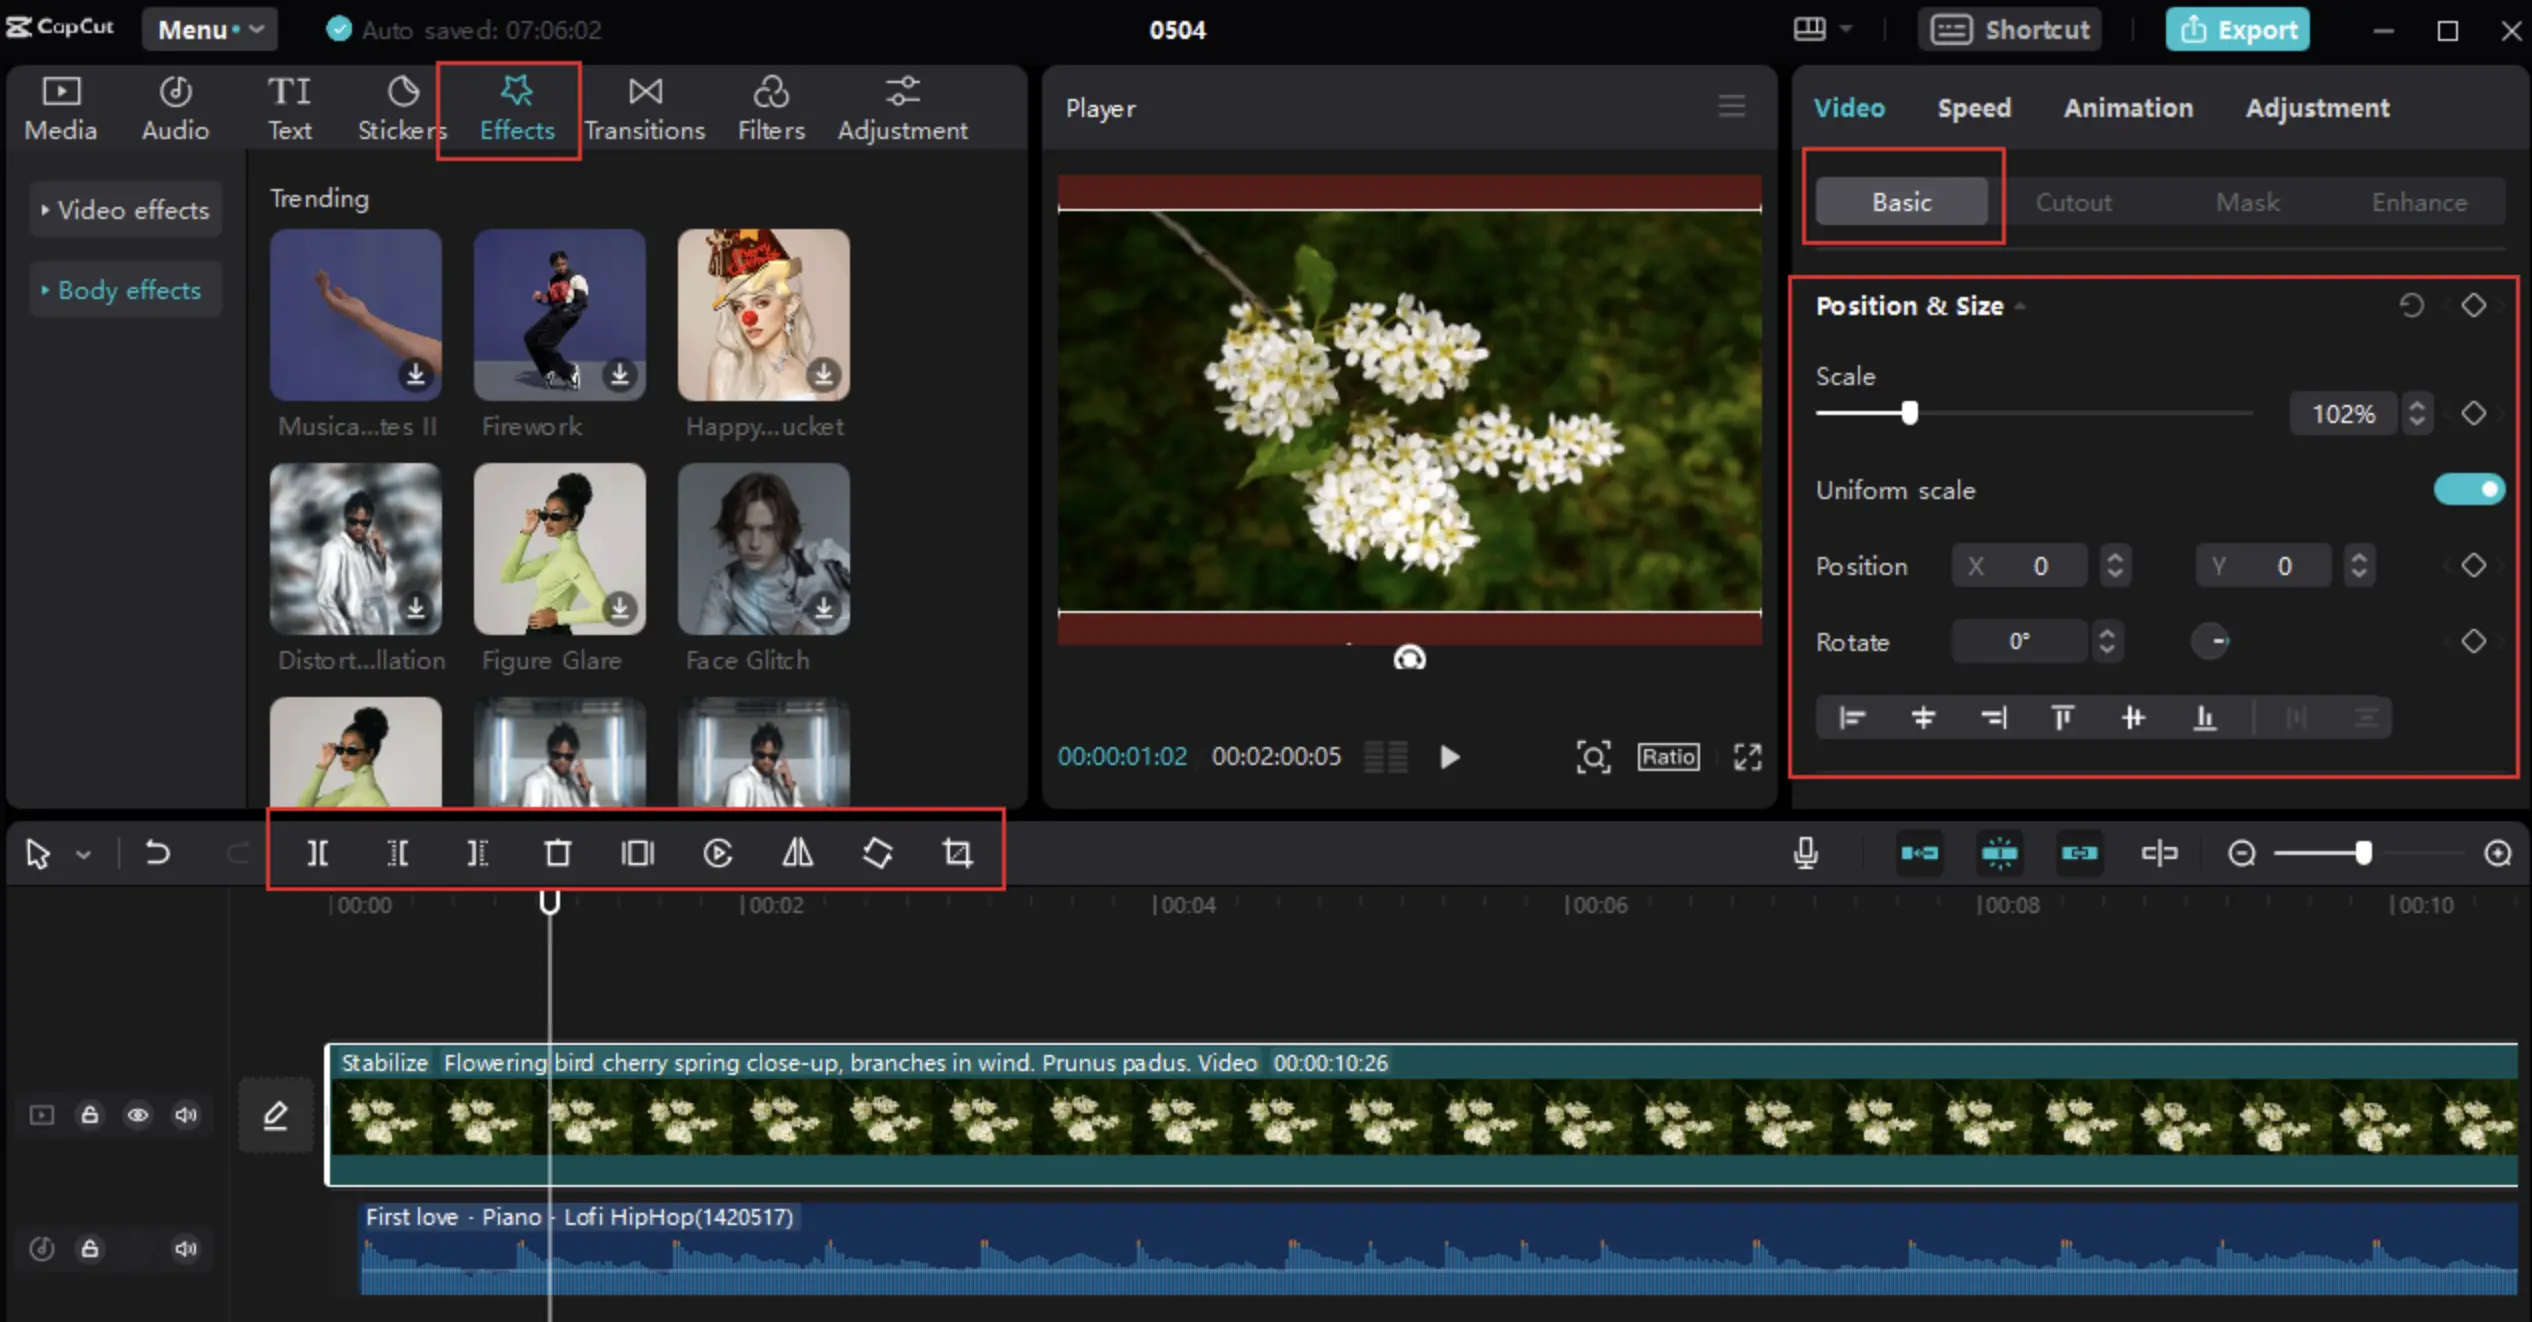Click the Crop tool icon
Screen dimensions: 2532x1322
[x=957, y=853]
